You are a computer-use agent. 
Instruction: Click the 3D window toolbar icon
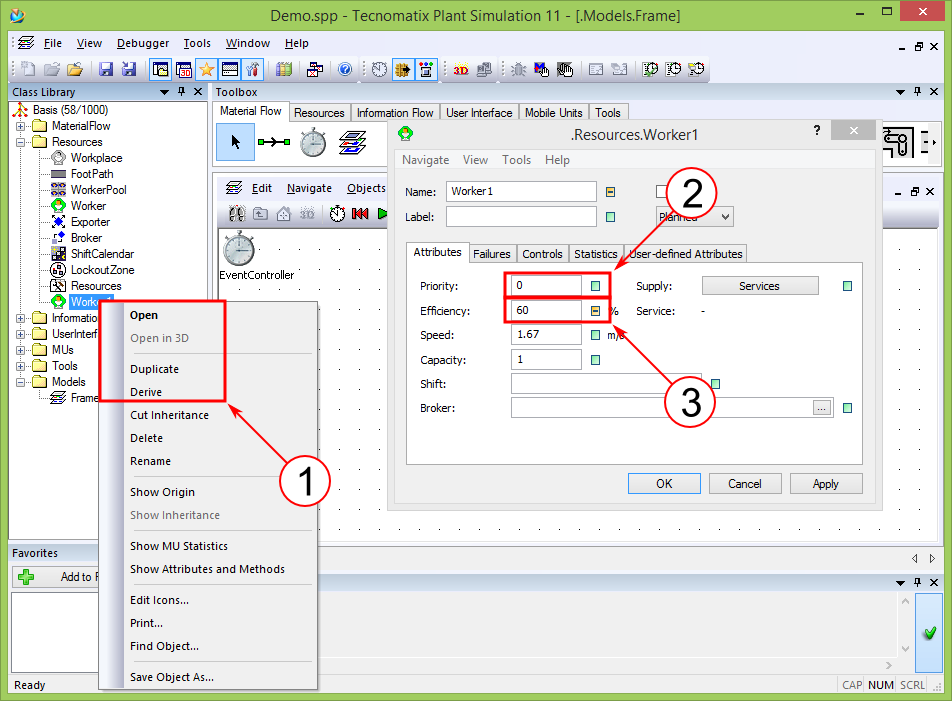pos(184,69)
